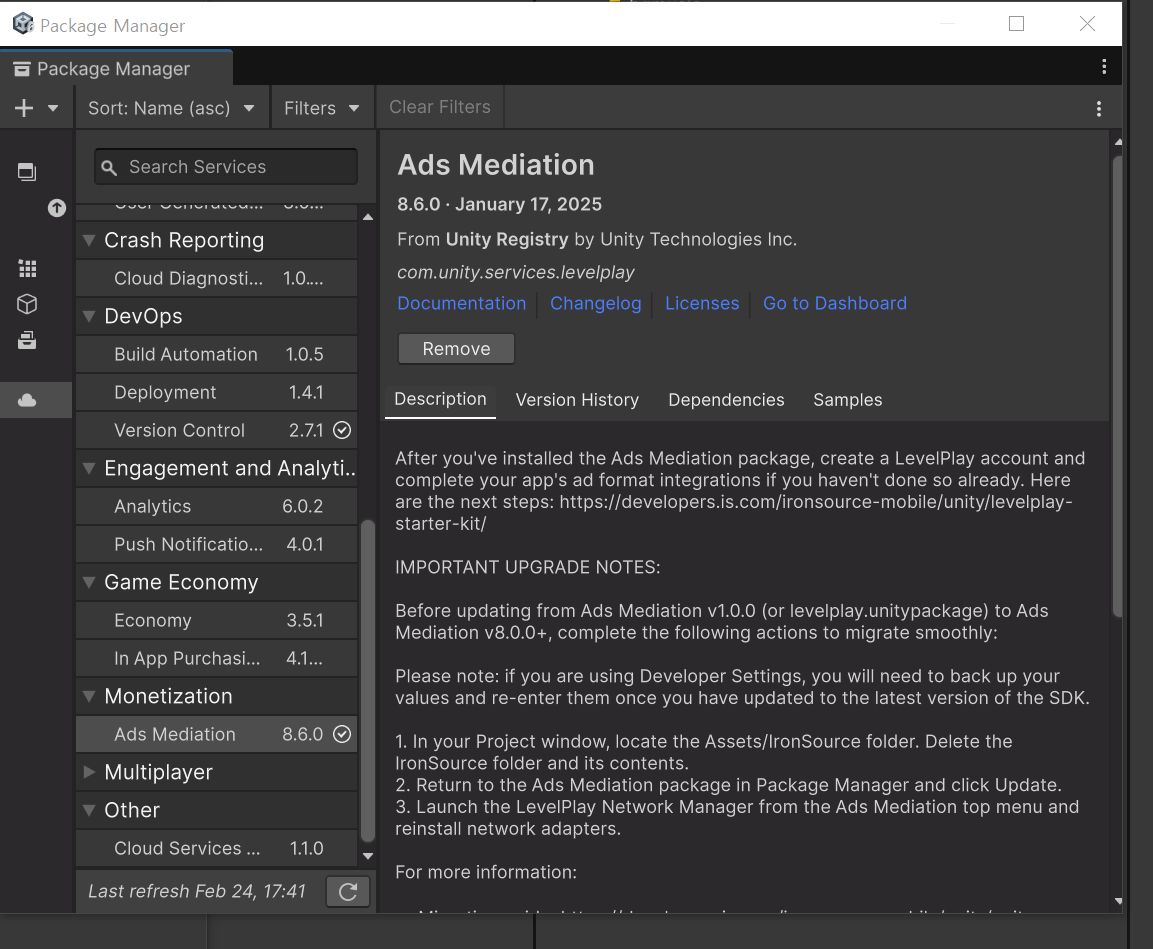Open the Changelog link
1153x949 pixels.
tap(596, 304)
